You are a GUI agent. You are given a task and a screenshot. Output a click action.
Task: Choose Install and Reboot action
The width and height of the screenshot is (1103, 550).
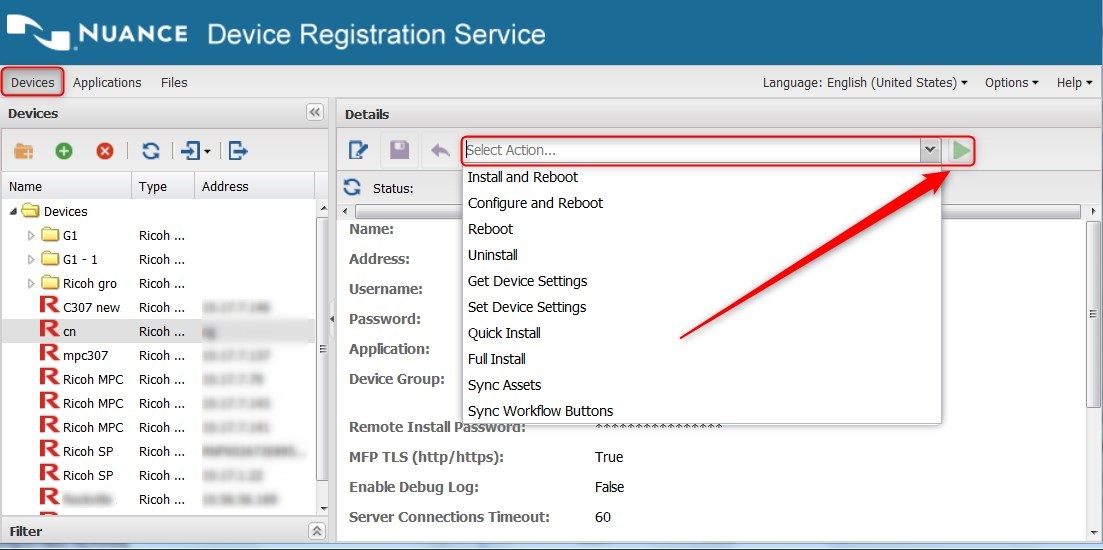(x=523, y=177)
